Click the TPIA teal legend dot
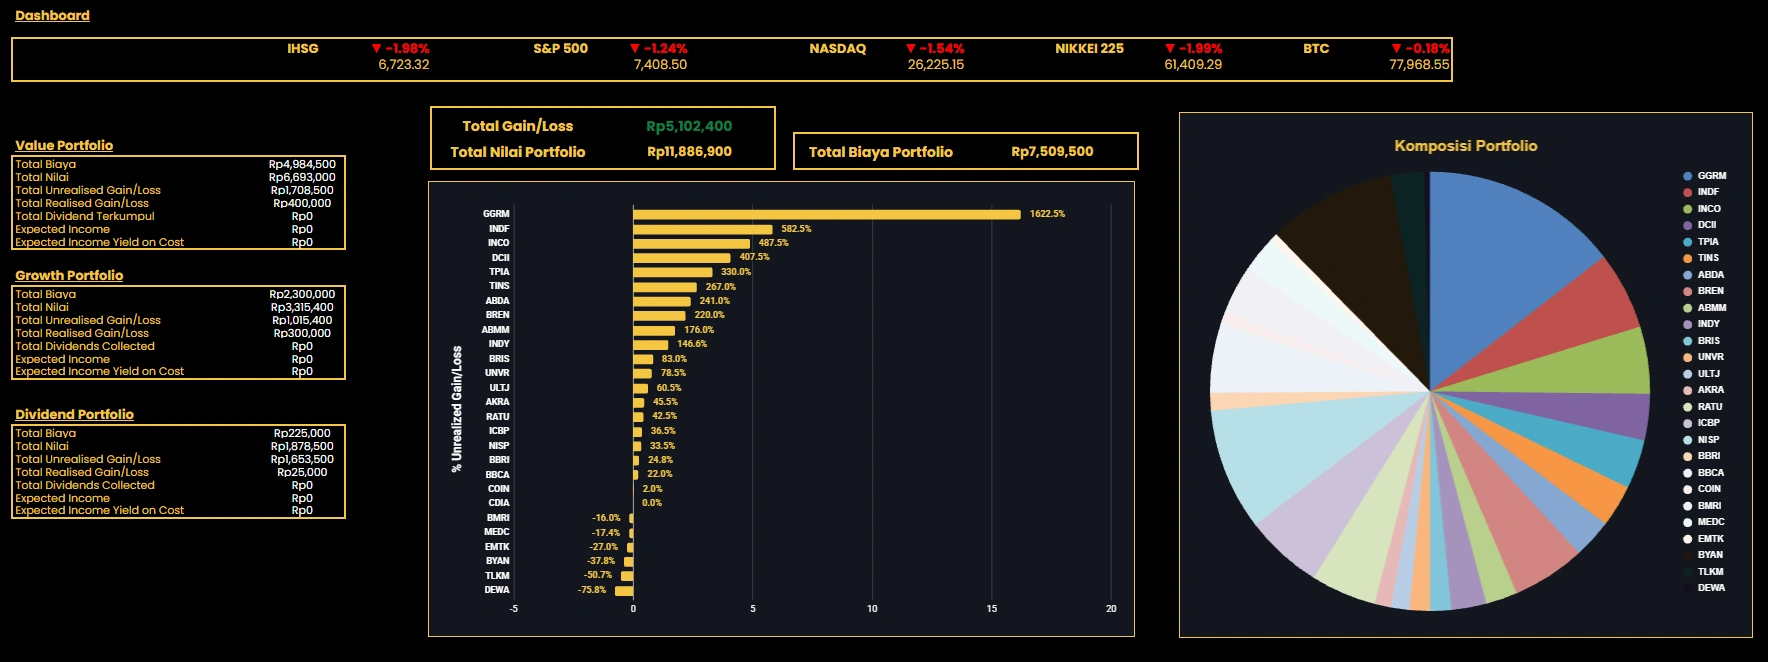Viewport: 1768px width, 662px height. click(1687, 242)
